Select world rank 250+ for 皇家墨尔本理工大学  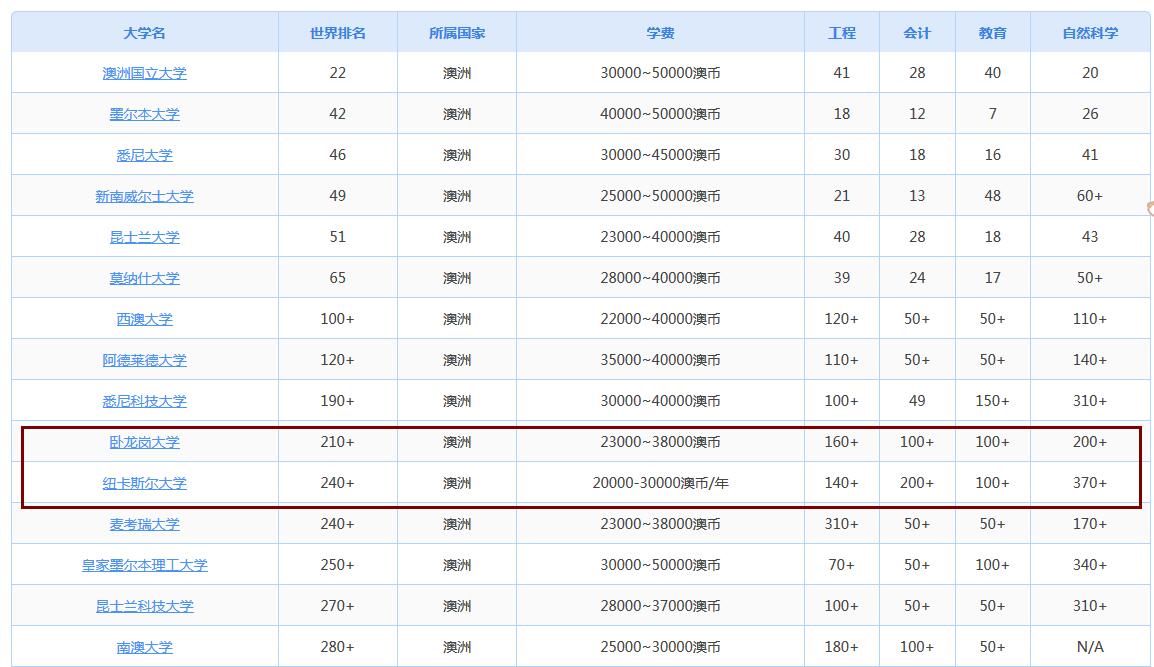(x=338, y=565)
